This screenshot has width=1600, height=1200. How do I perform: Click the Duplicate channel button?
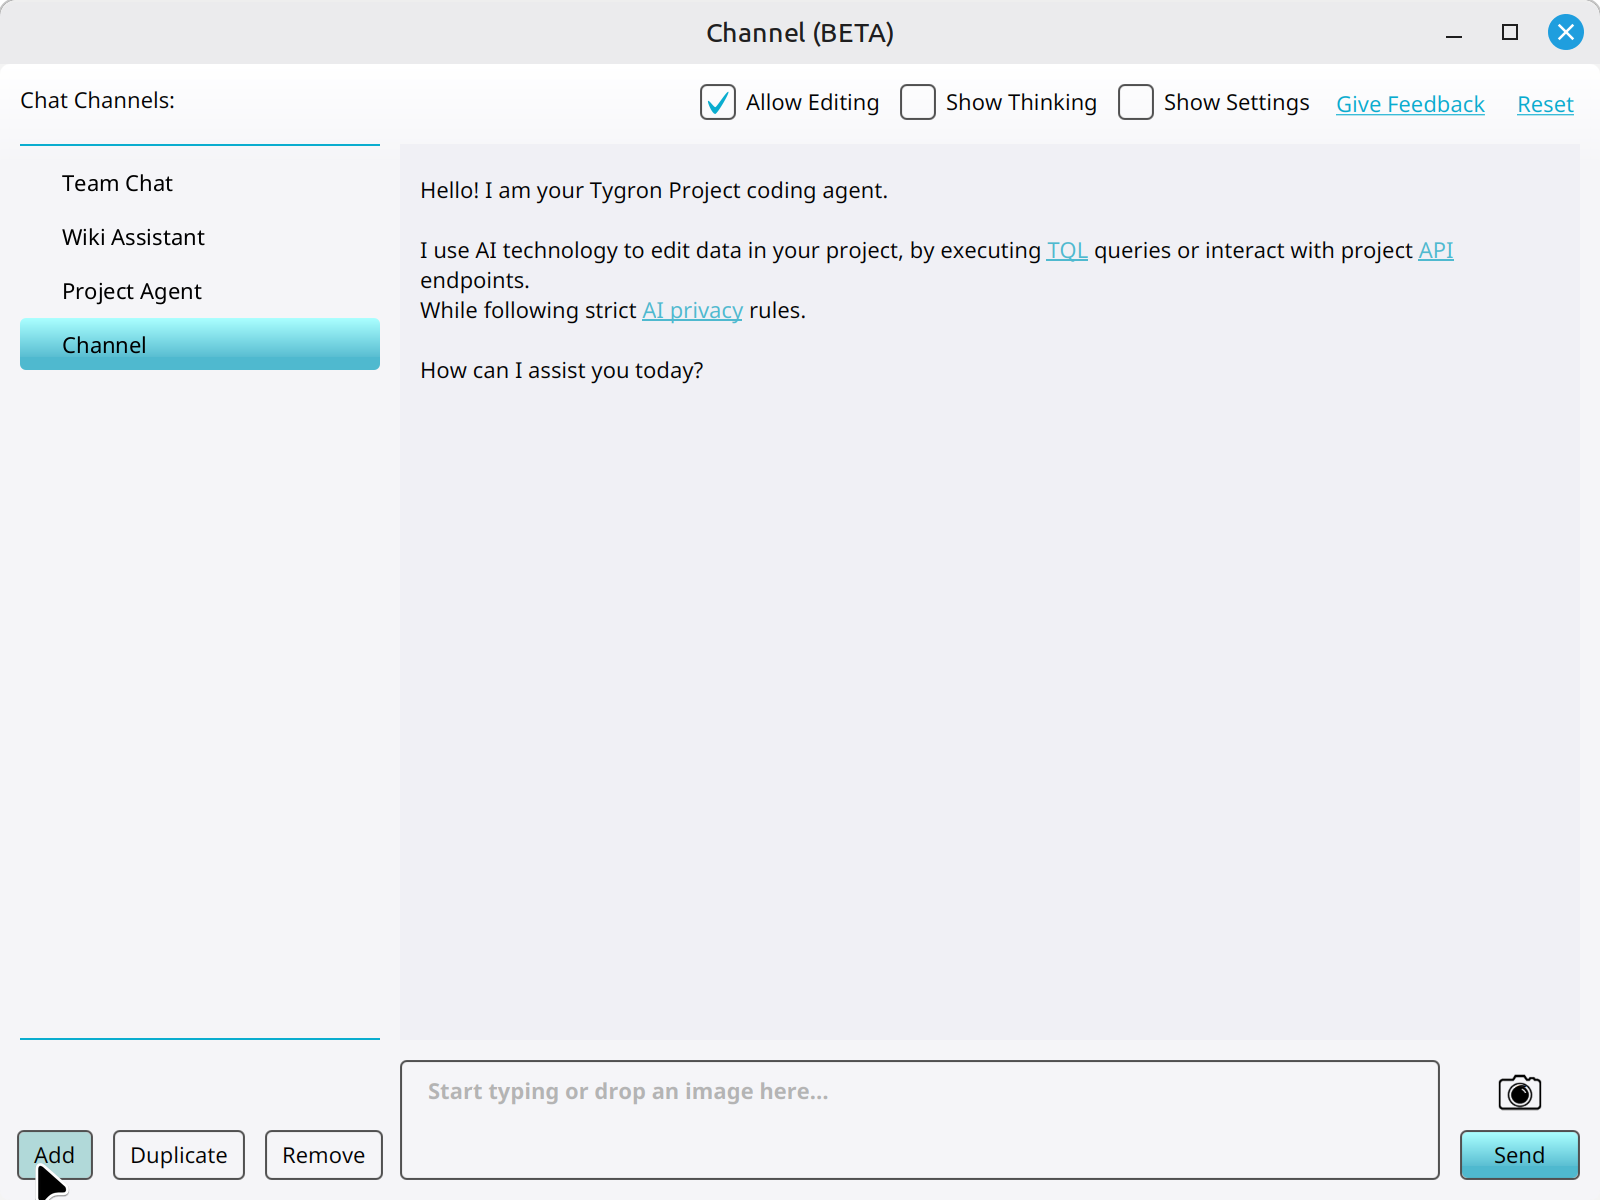pos(179,1155)
